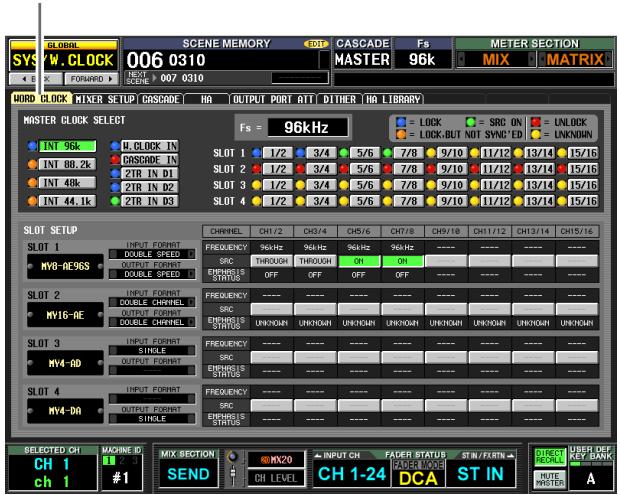The image size is (620, 495).
Task: Click the USER DEF KEY BANK A
Action: coord(591,478)
